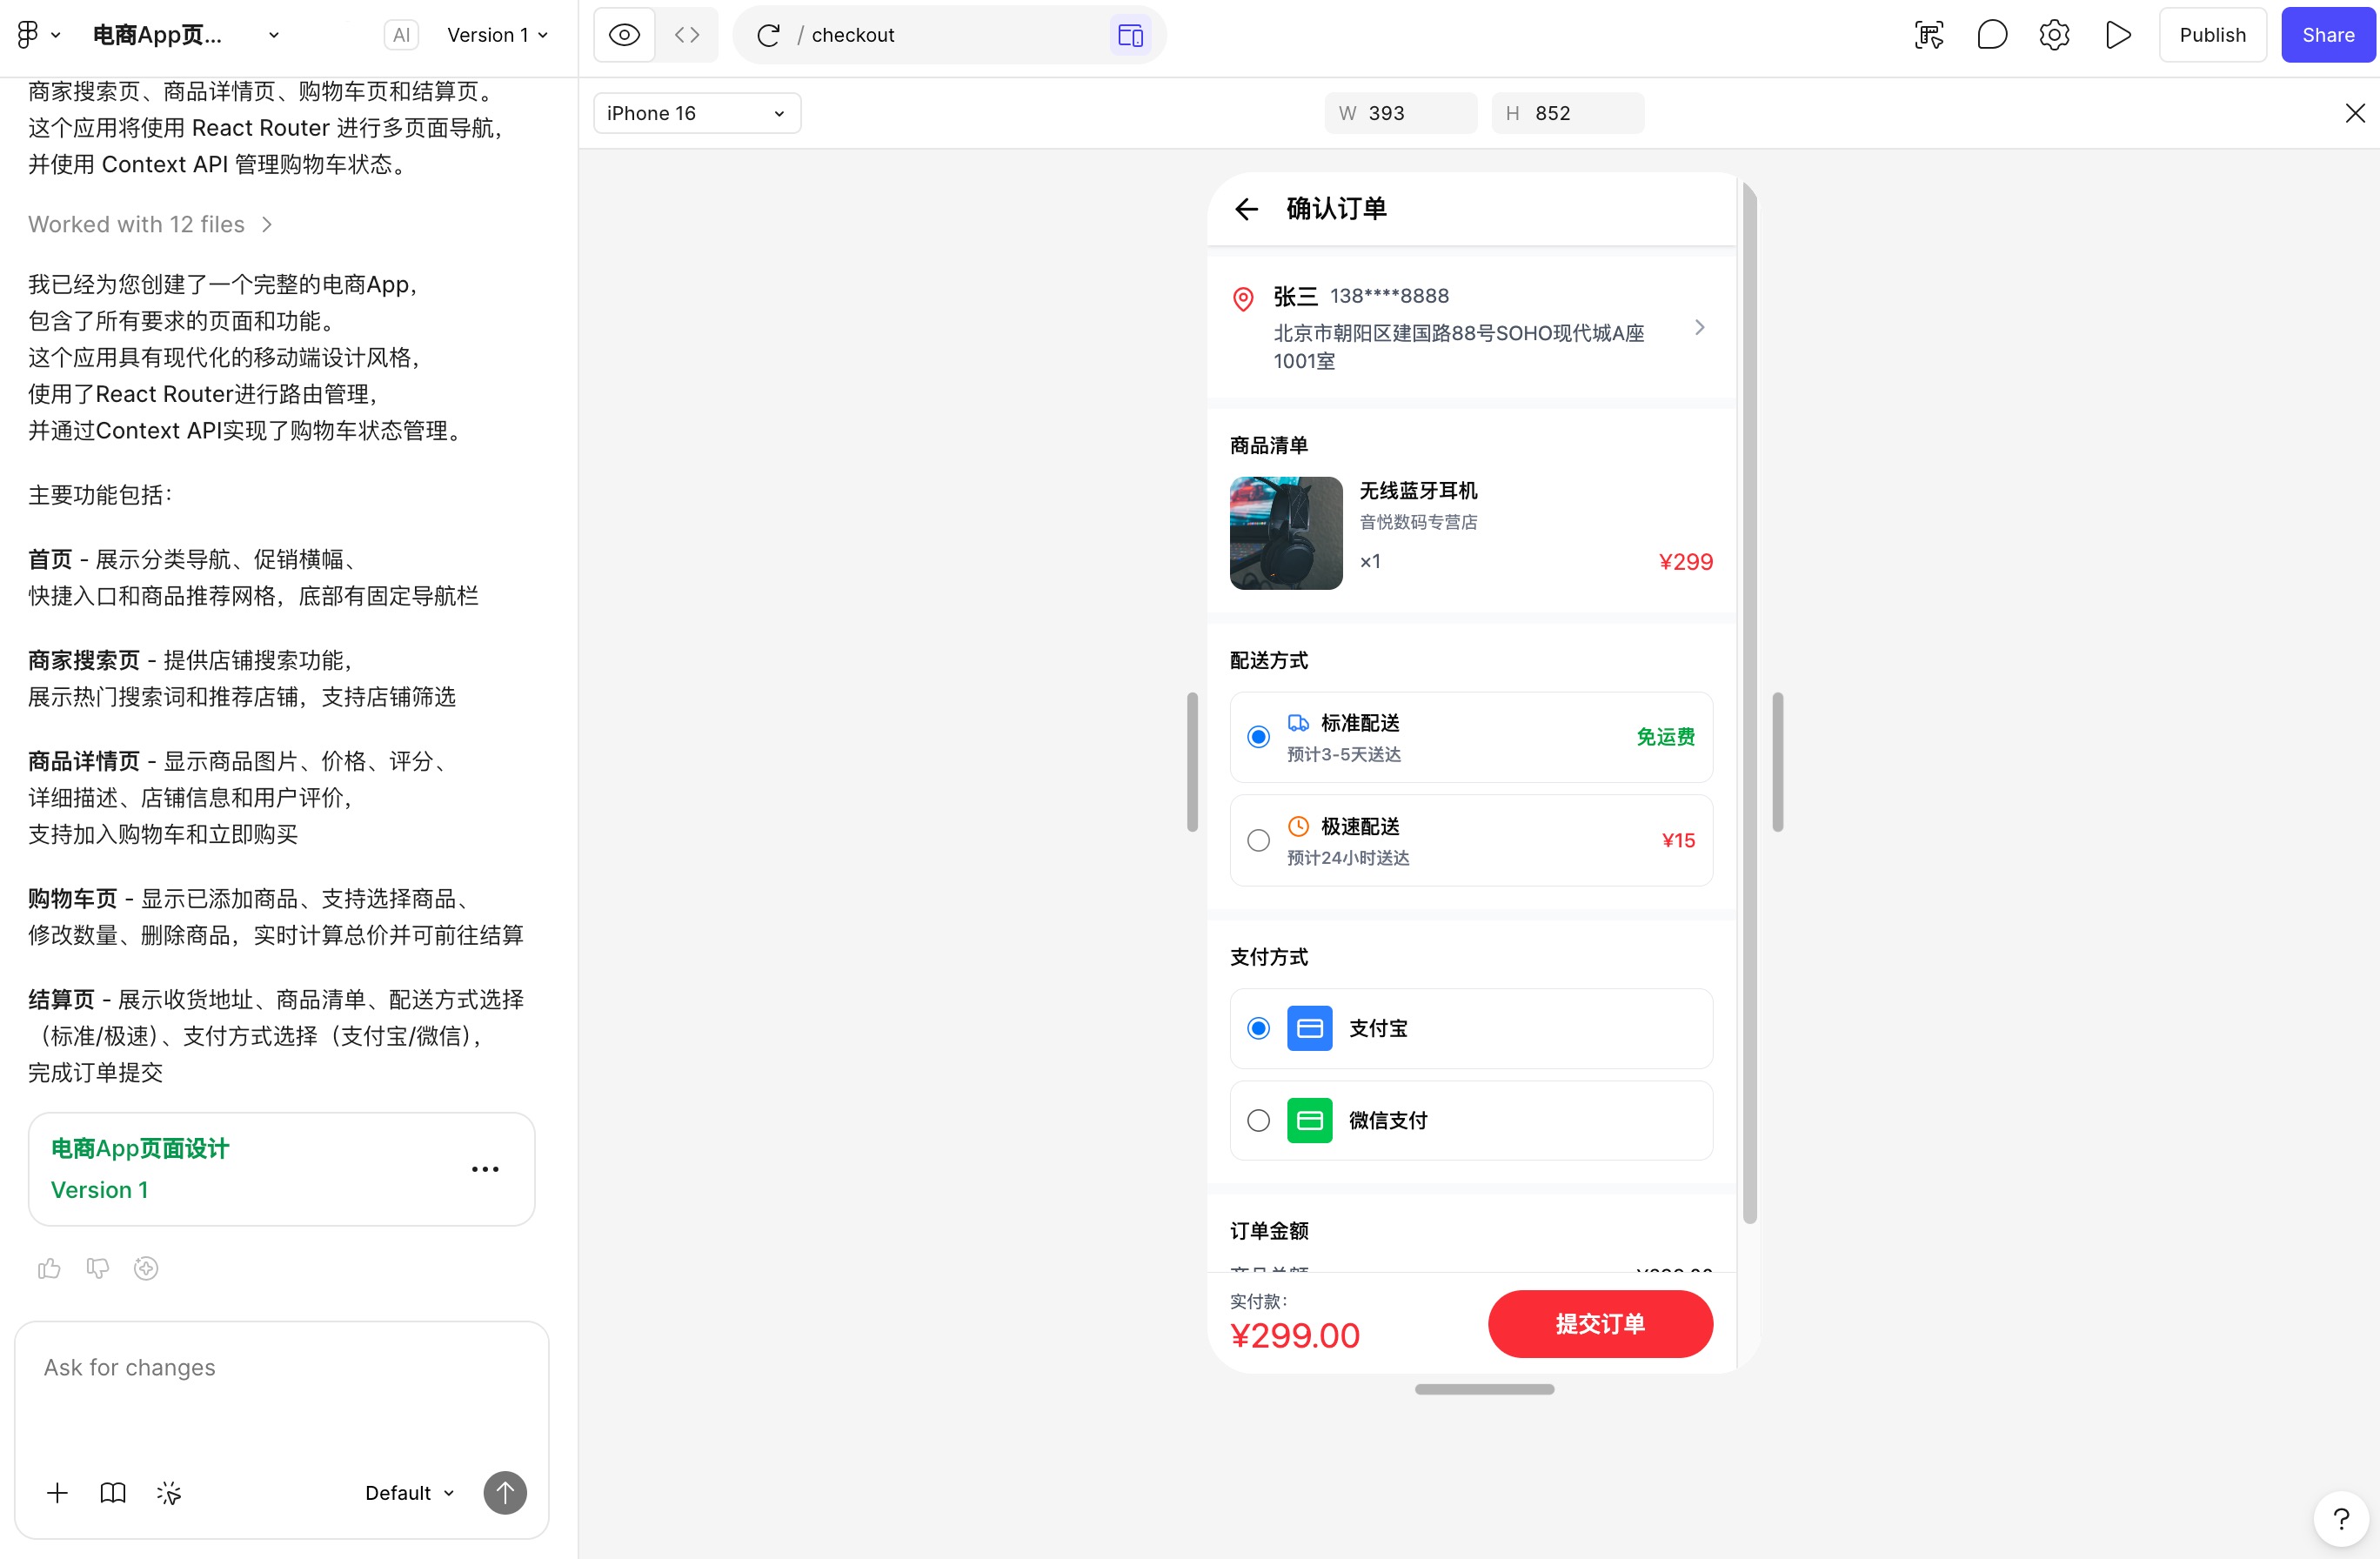This screenshot has width=2380, height=1559.
Task: Grab the right resize handle of preview
Action: pyautogui.click(x=1777, y=762)
